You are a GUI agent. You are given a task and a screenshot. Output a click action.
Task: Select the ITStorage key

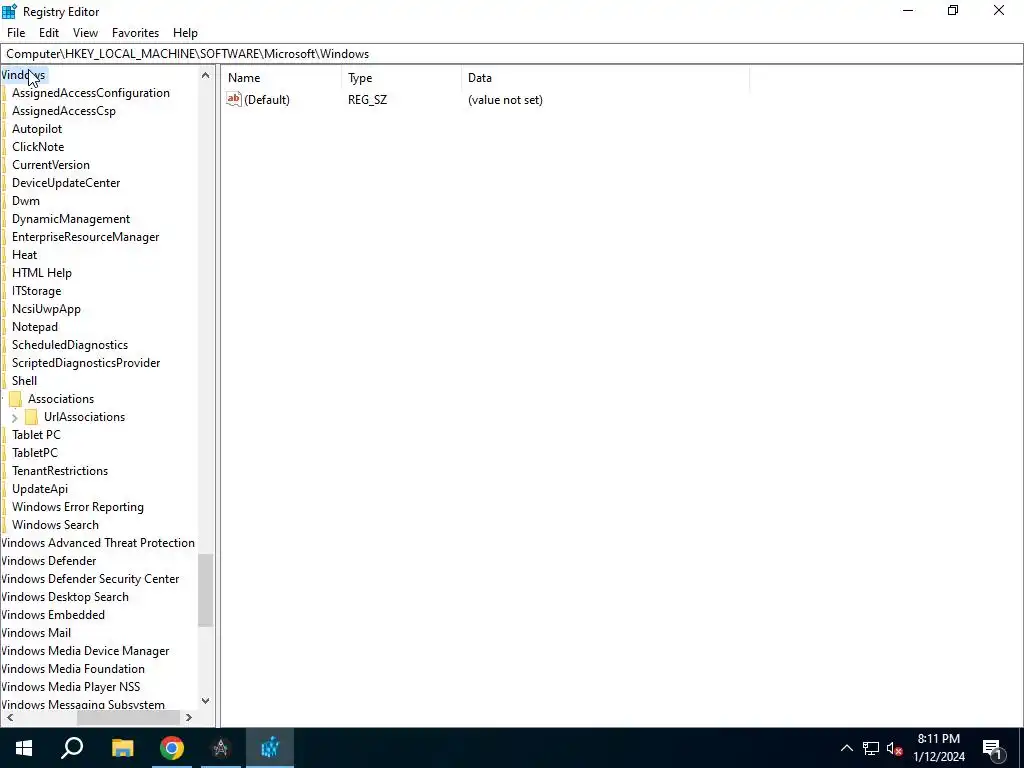[x=37, y=291]
